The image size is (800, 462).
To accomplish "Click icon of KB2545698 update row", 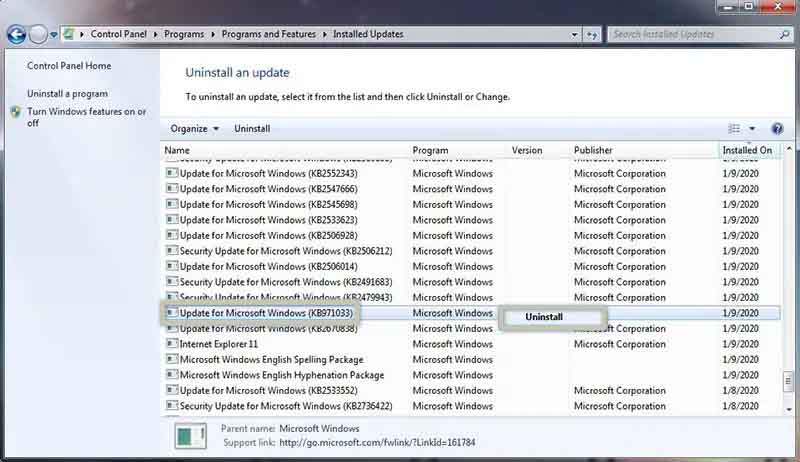I will (x=172, y=204).
